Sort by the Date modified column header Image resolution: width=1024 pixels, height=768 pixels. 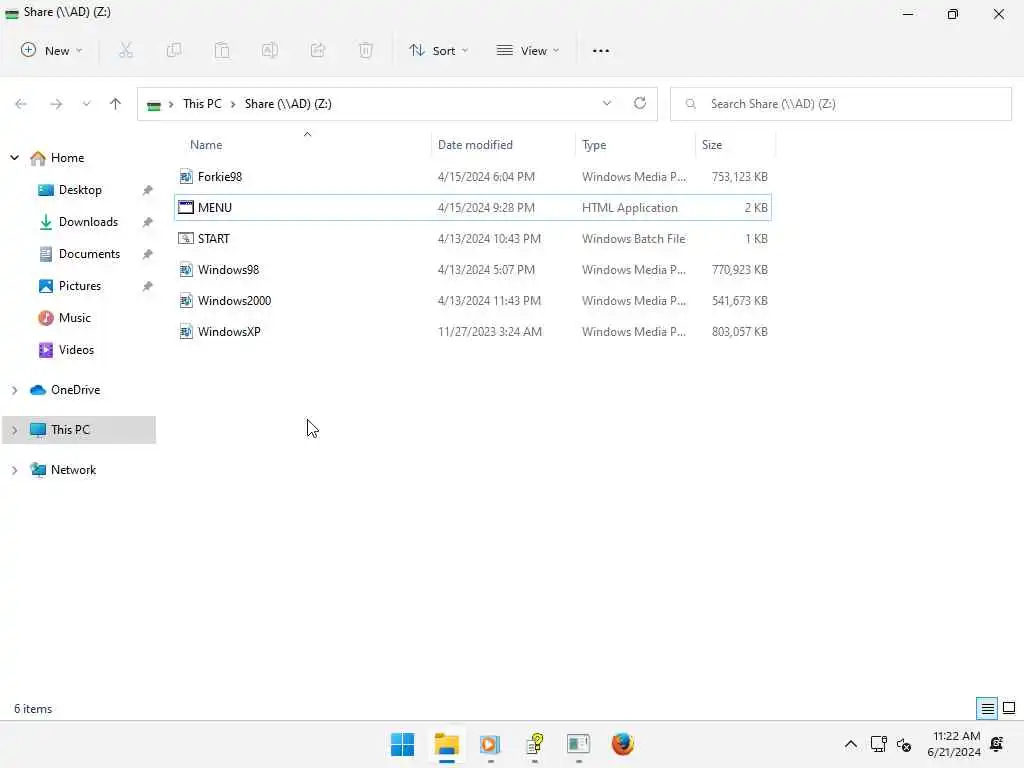(x=475, y=145)
